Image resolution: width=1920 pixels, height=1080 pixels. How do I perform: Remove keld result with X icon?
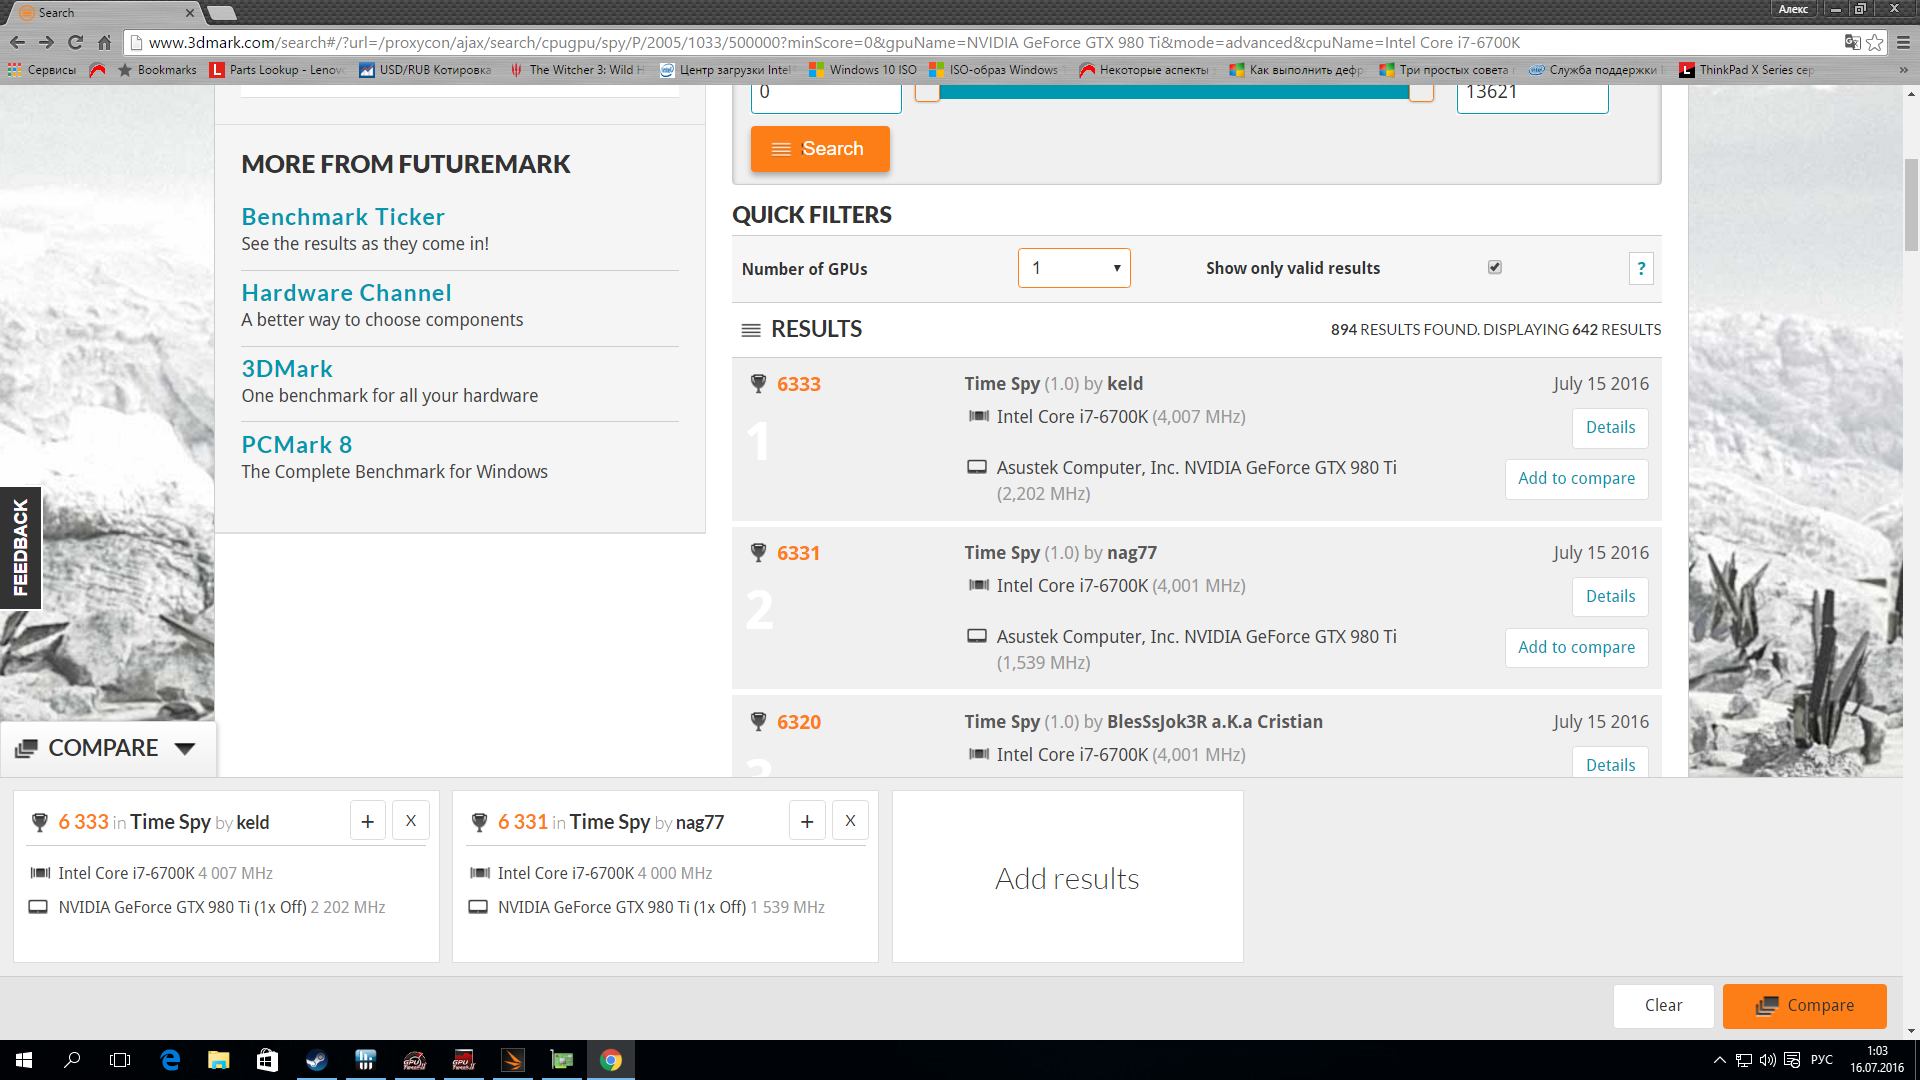point(410,821)
